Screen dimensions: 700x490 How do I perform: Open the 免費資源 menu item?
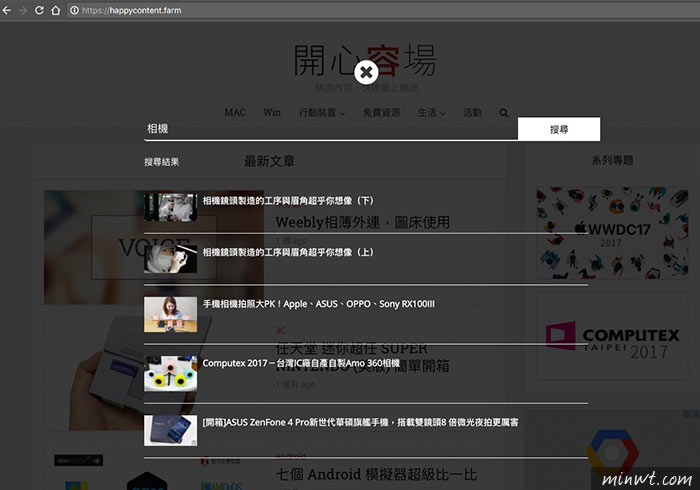[381, 112]
